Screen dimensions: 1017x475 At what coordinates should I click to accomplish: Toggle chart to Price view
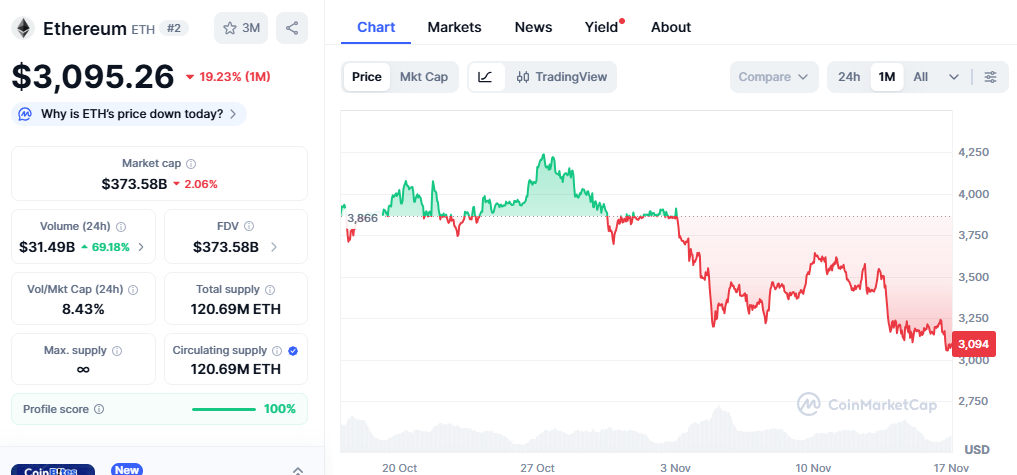tap(367, 77)
